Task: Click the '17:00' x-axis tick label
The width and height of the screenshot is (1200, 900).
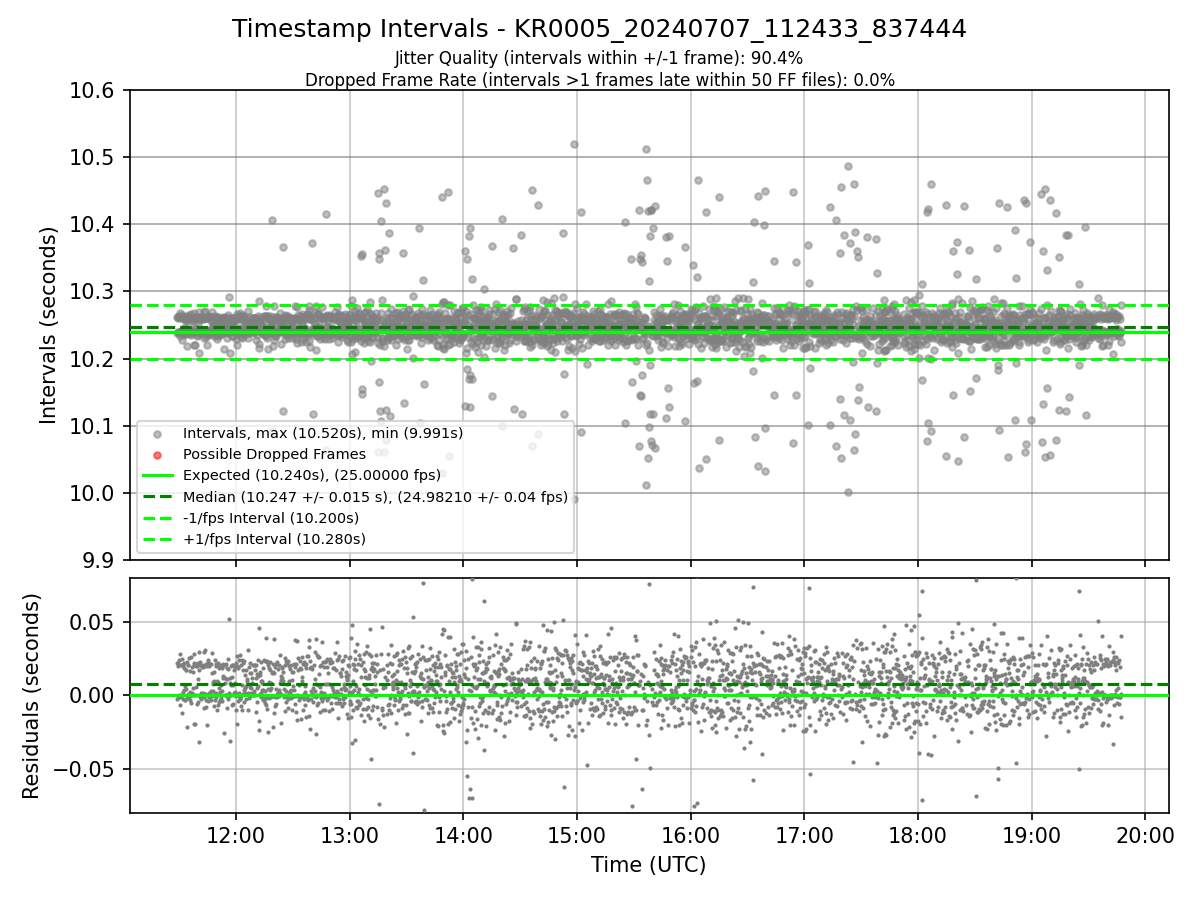Action: pyautogui.click(x=804, y=836)
